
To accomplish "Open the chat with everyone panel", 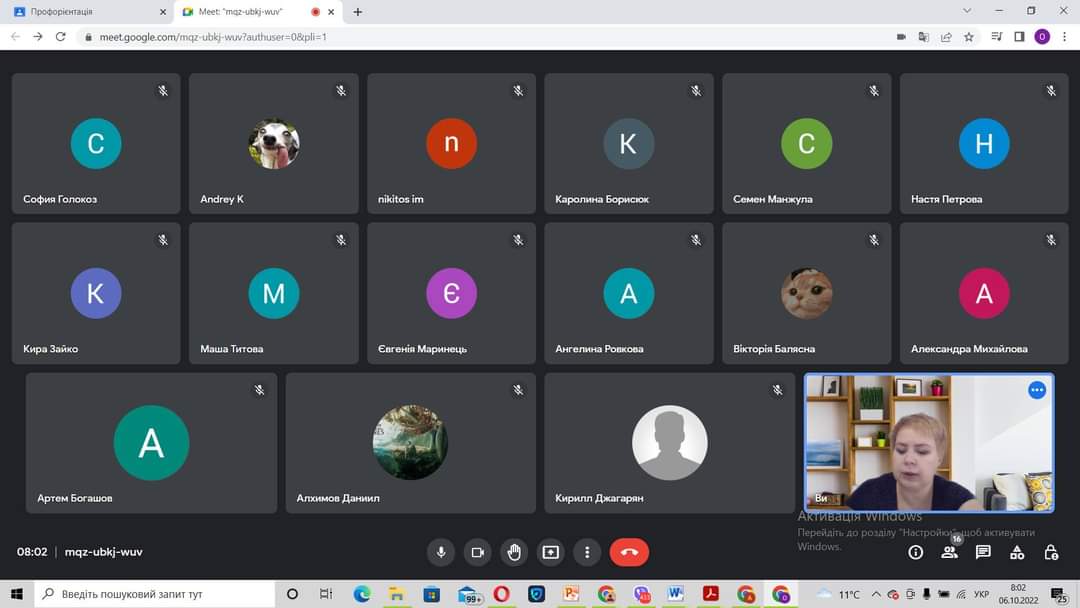I will [983, 552].
